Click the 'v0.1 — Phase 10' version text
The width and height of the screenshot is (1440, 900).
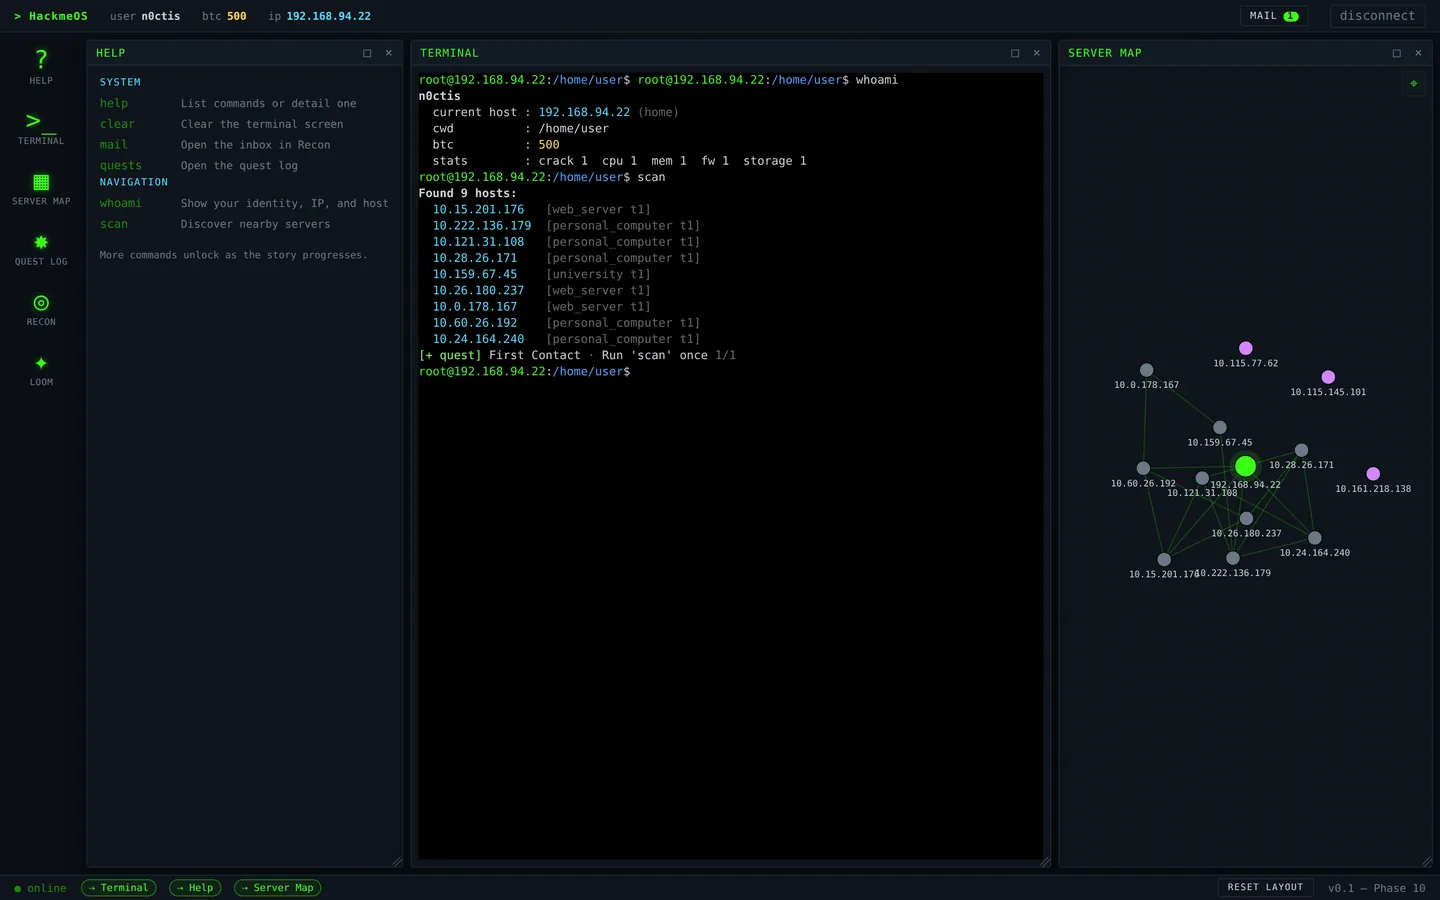tap(1376, 888)
